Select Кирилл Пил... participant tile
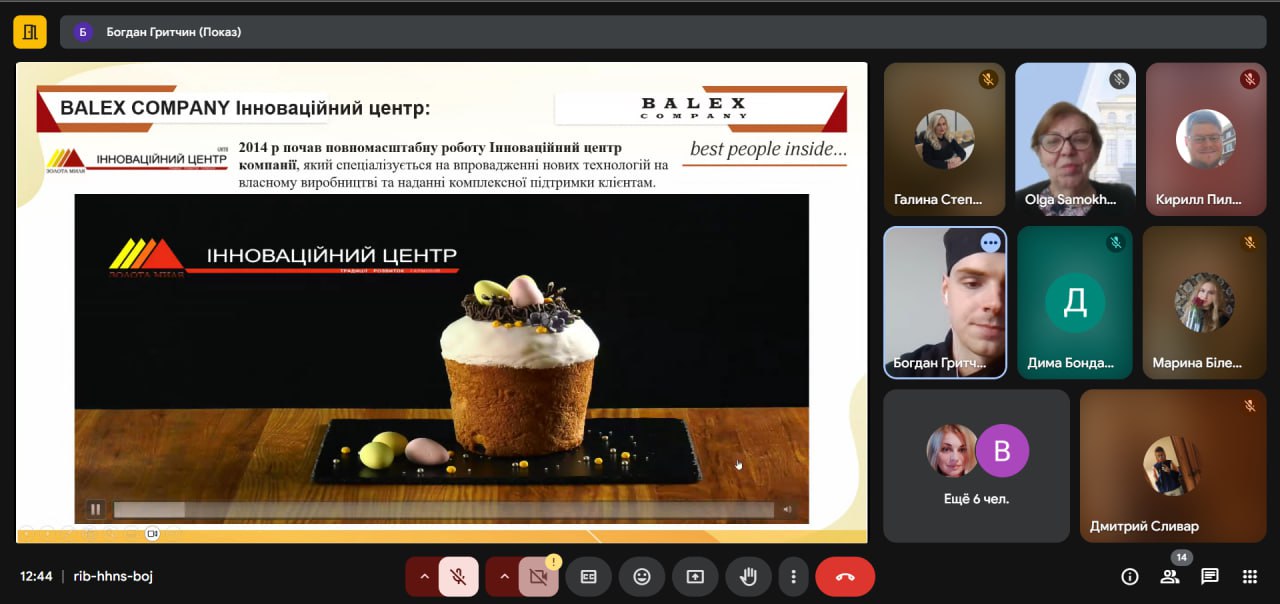This screenshot has width=1280, height=604. [x=1206, y=139]
